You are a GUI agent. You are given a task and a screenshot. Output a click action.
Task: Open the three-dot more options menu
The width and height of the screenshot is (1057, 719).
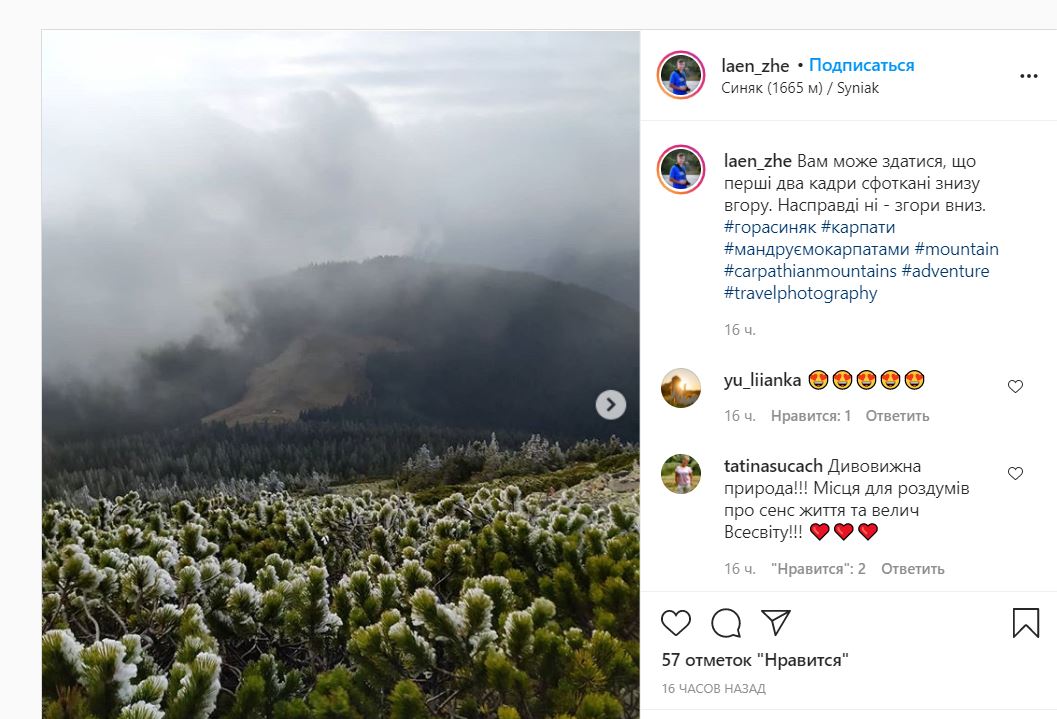1029,76
